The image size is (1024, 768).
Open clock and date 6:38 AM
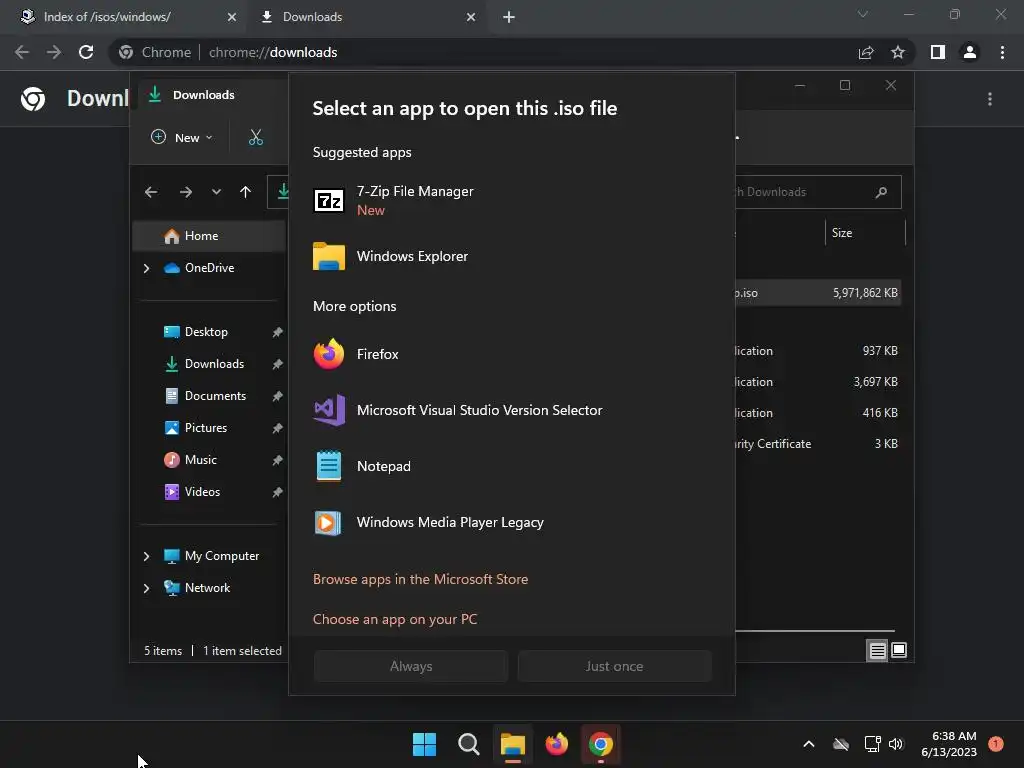coord(949,744)
